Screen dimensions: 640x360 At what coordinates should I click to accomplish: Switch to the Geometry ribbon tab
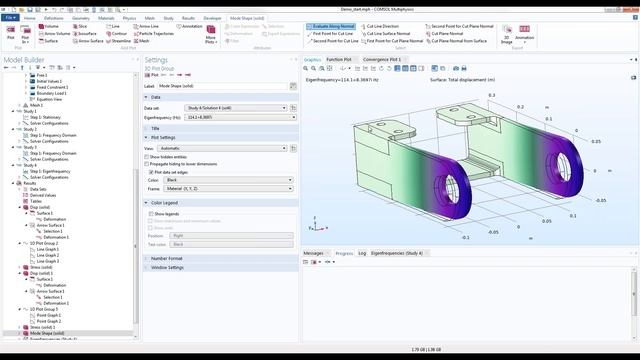point(80,18)
